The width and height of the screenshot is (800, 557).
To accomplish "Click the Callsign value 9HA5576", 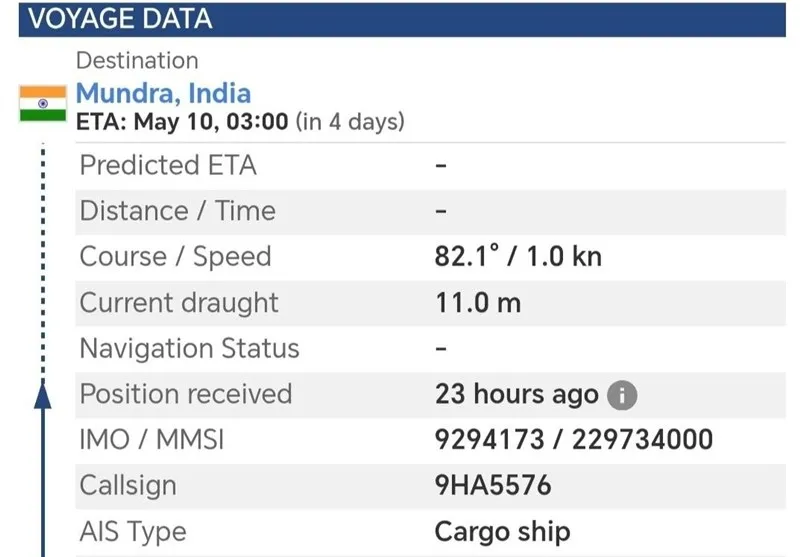I will coord(493,485).
